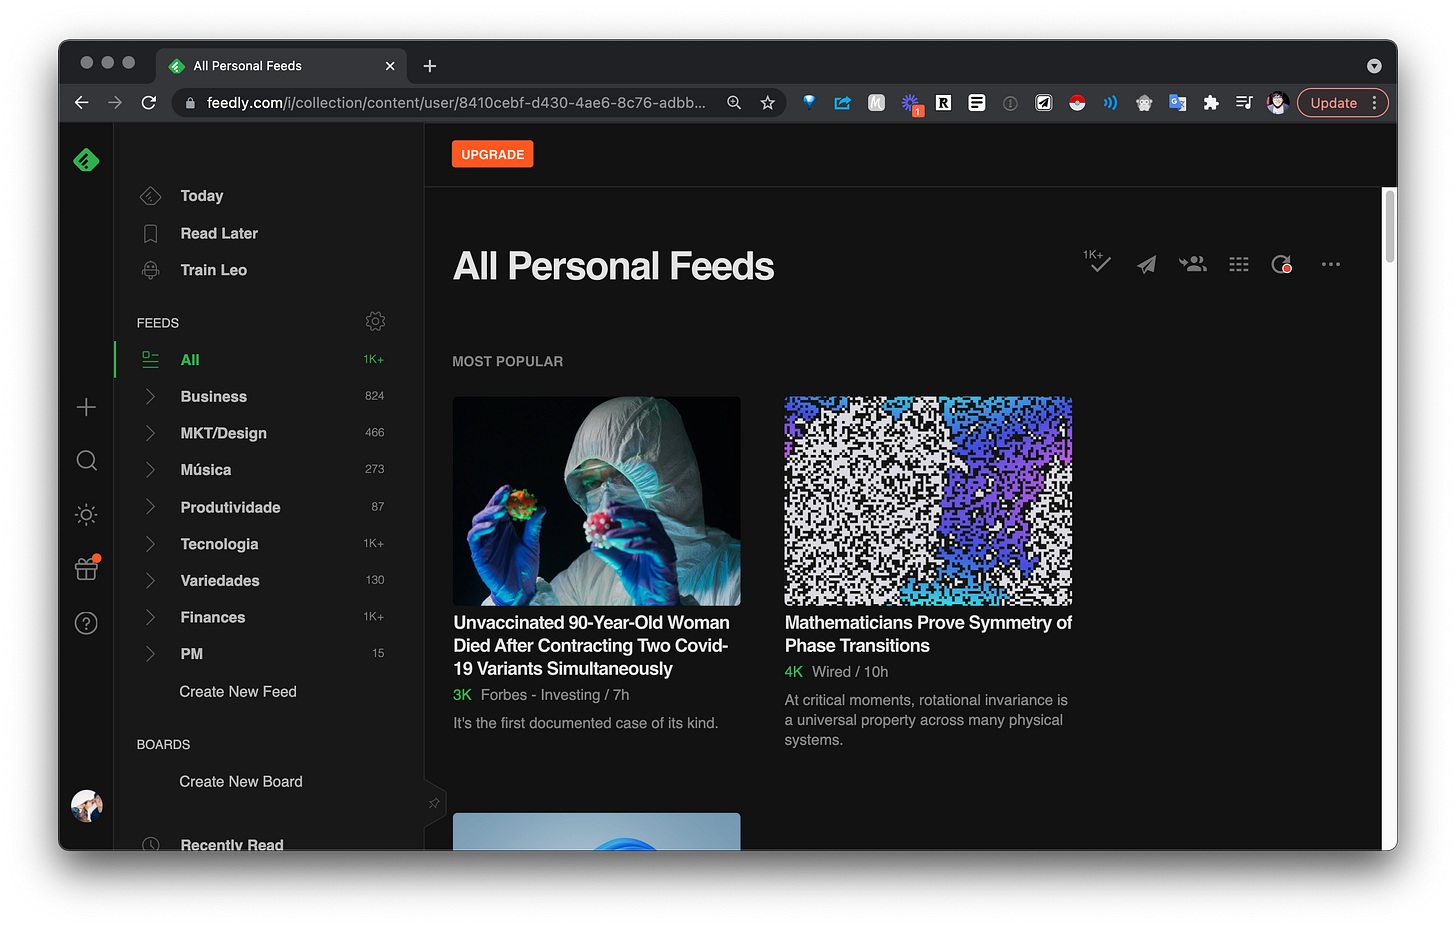The height and width of the screenshot is (928, 1456).
Task: Open Chrome profile avatar in toolbar
Action: 1277,103
